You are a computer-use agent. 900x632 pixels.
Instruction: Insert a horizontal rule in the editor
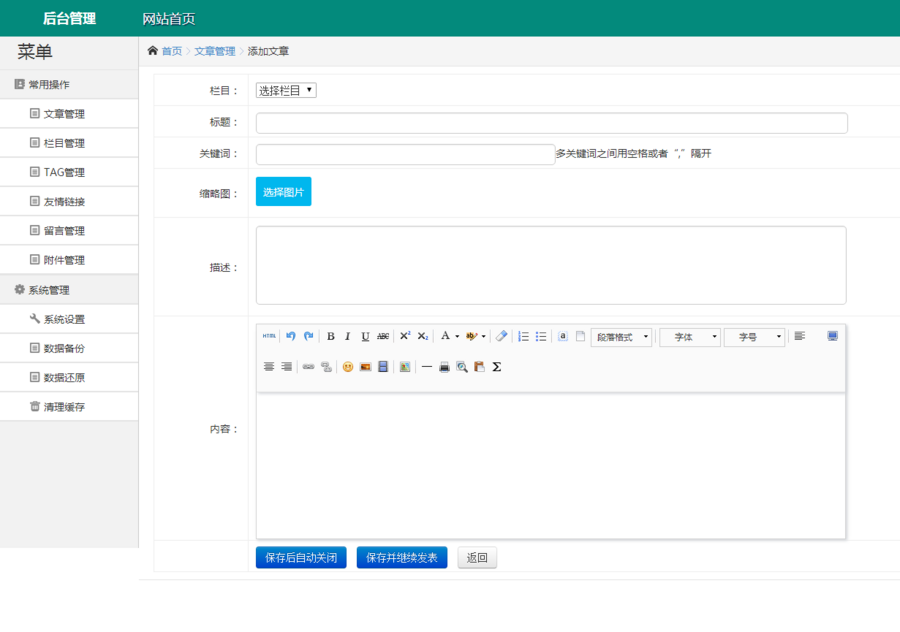(425, 365)
